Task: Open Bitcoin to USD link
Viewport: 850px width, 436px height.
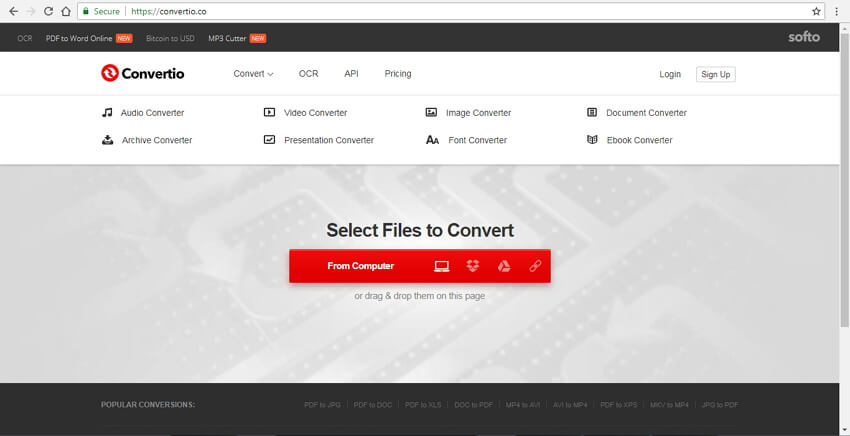Action: [x=170, y=39]
